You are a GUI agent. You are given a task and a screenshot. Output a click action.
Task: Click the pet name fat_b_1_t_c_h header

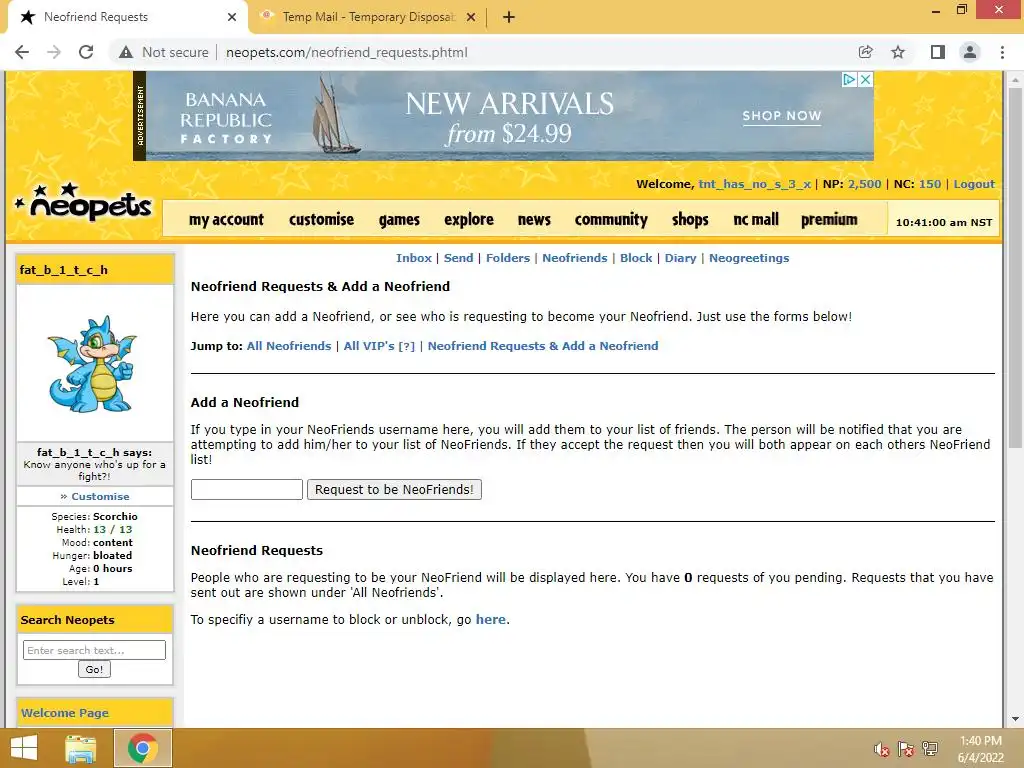63,270
